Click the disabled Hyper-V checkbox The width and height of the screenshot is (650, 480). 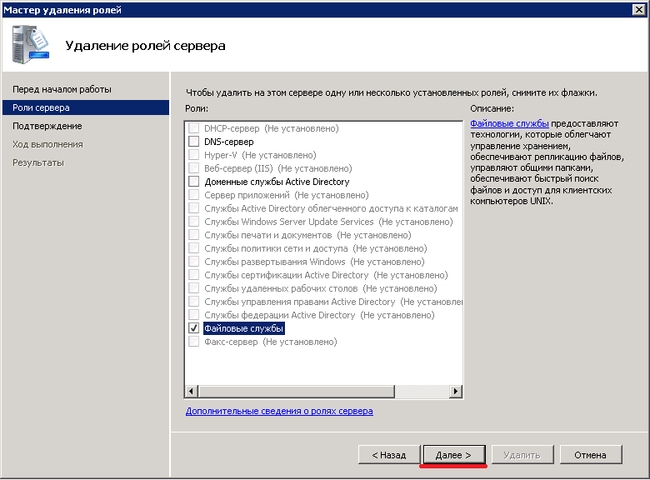point(194,155)
